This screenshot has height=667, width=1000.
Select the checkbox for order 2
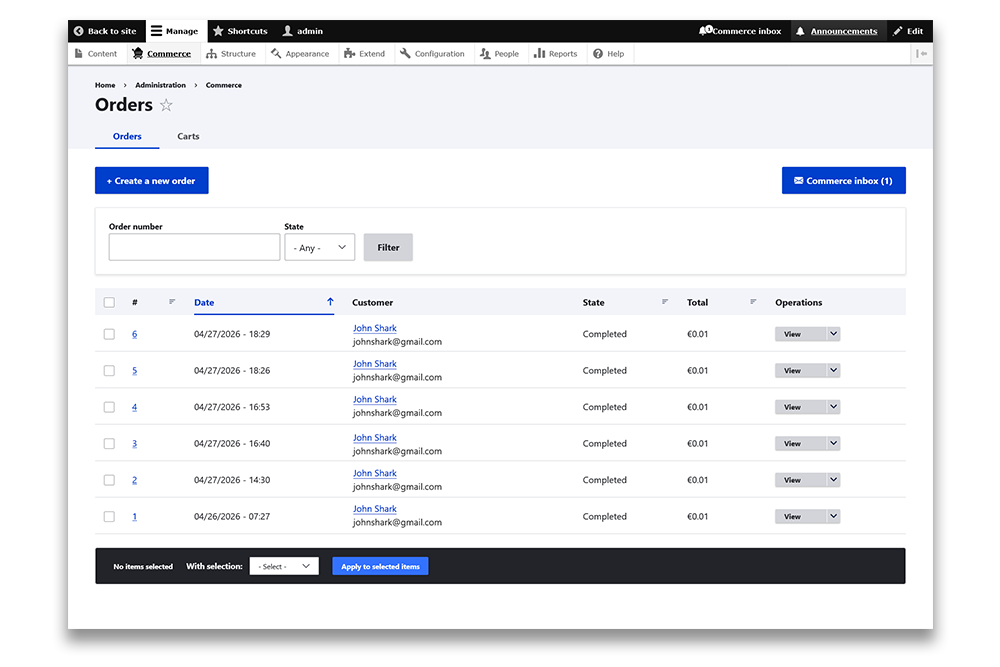(109, 480)
